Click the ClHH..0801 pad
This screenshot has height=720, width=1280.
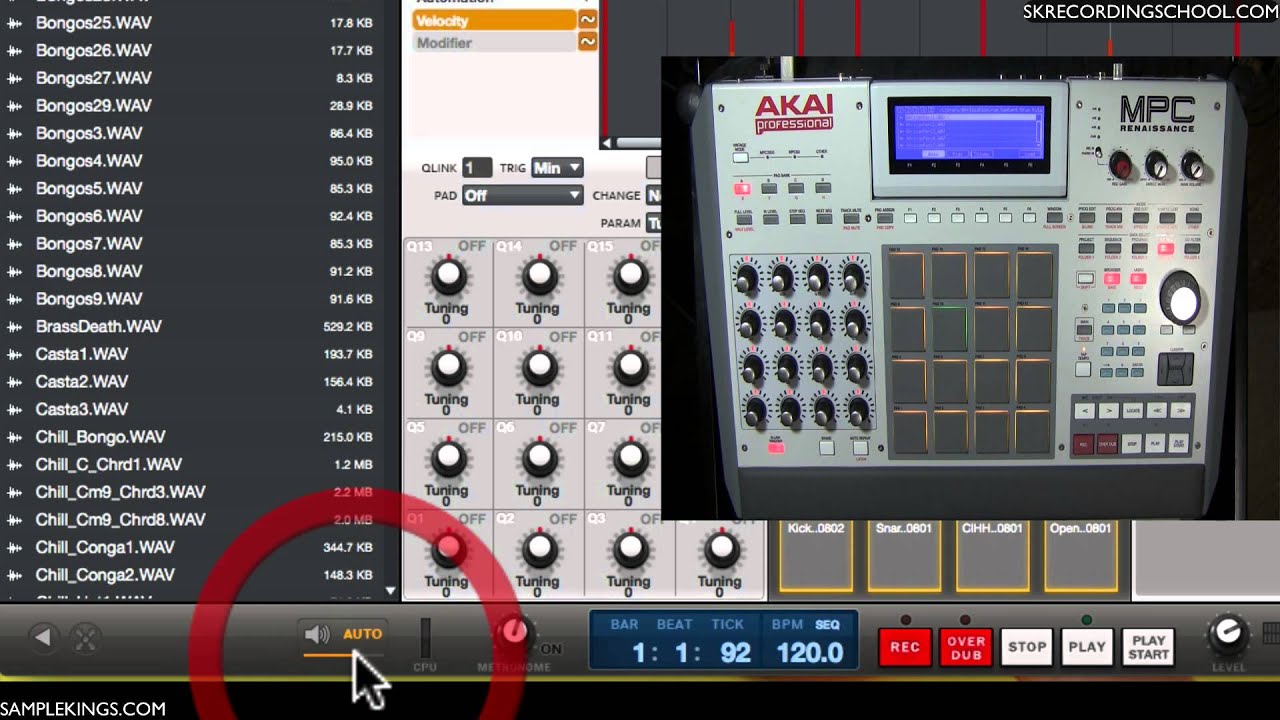tap(992, 555)
